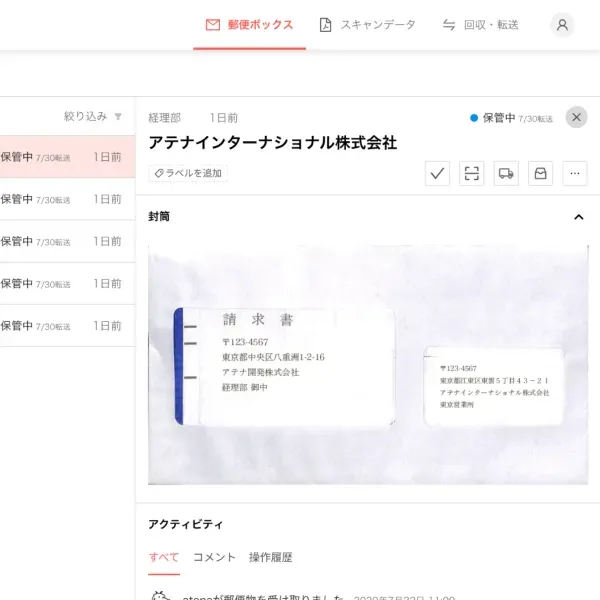This screenshot has width=600, height=600.
Task: Open the スキャンデータ tab
Action: pos(367,25)
